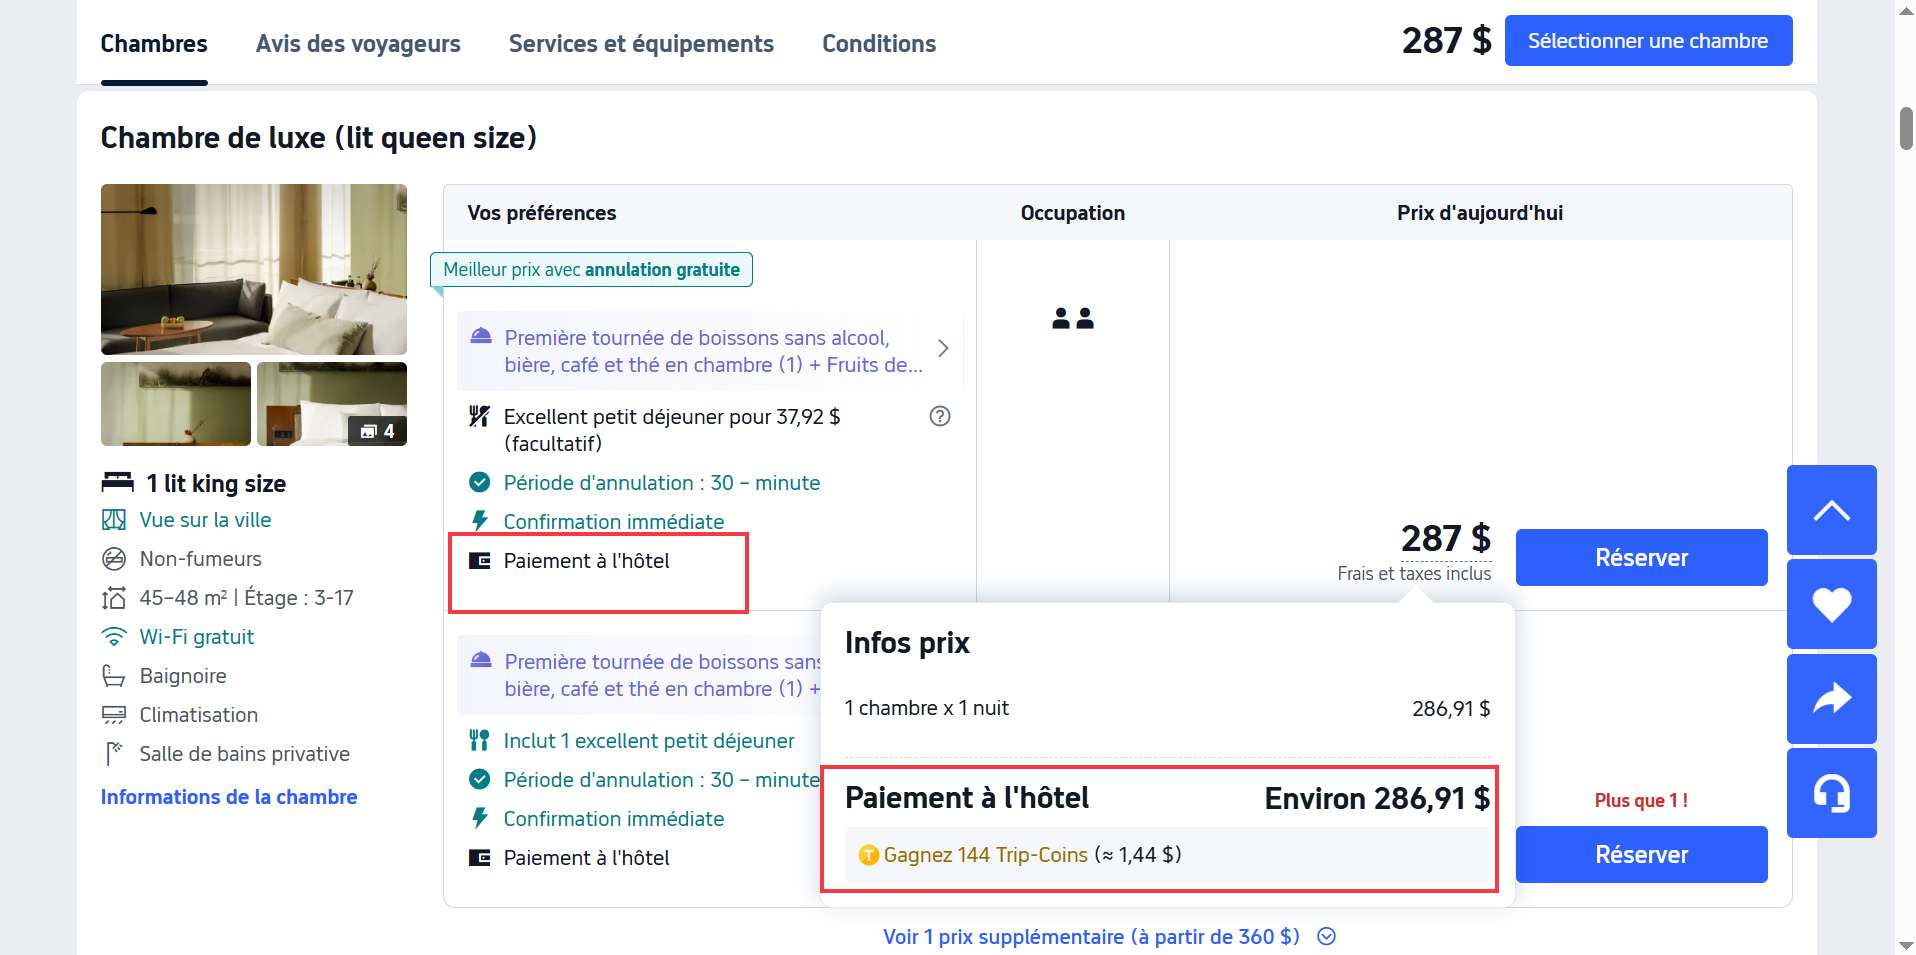Click the Trip-Coins gold coin icon

click(868, 855)
